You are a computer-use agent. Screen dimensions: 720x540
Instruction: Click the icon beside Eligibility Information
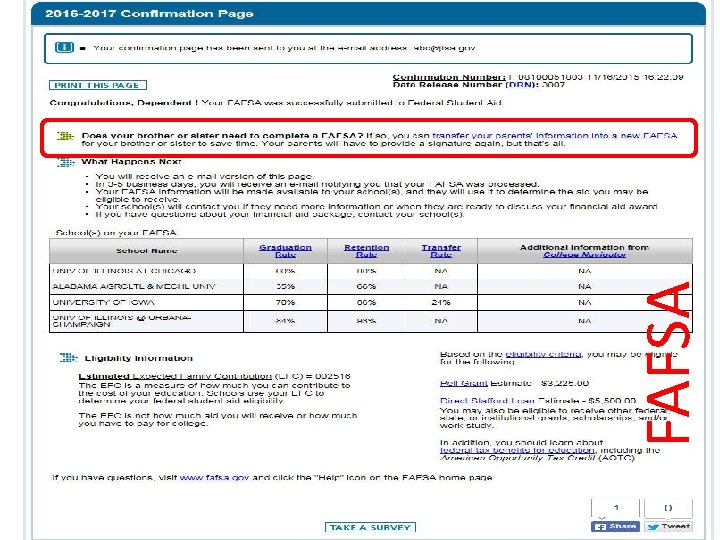tap(69, 358)
